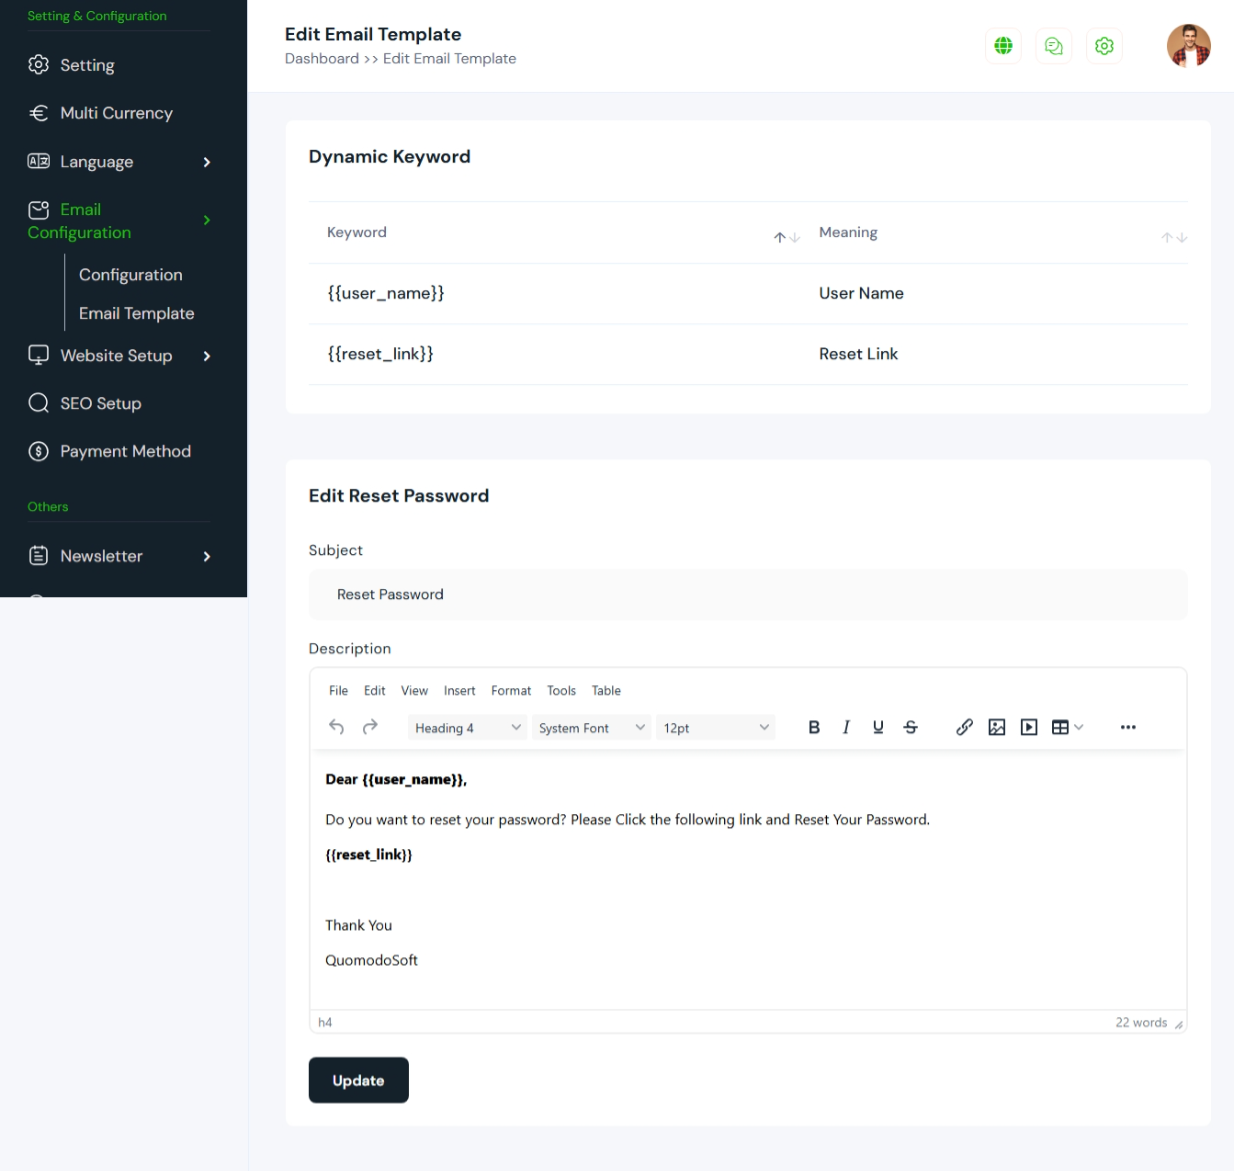Open the Multi Currency sidebar item

click(x=116, y=113)
